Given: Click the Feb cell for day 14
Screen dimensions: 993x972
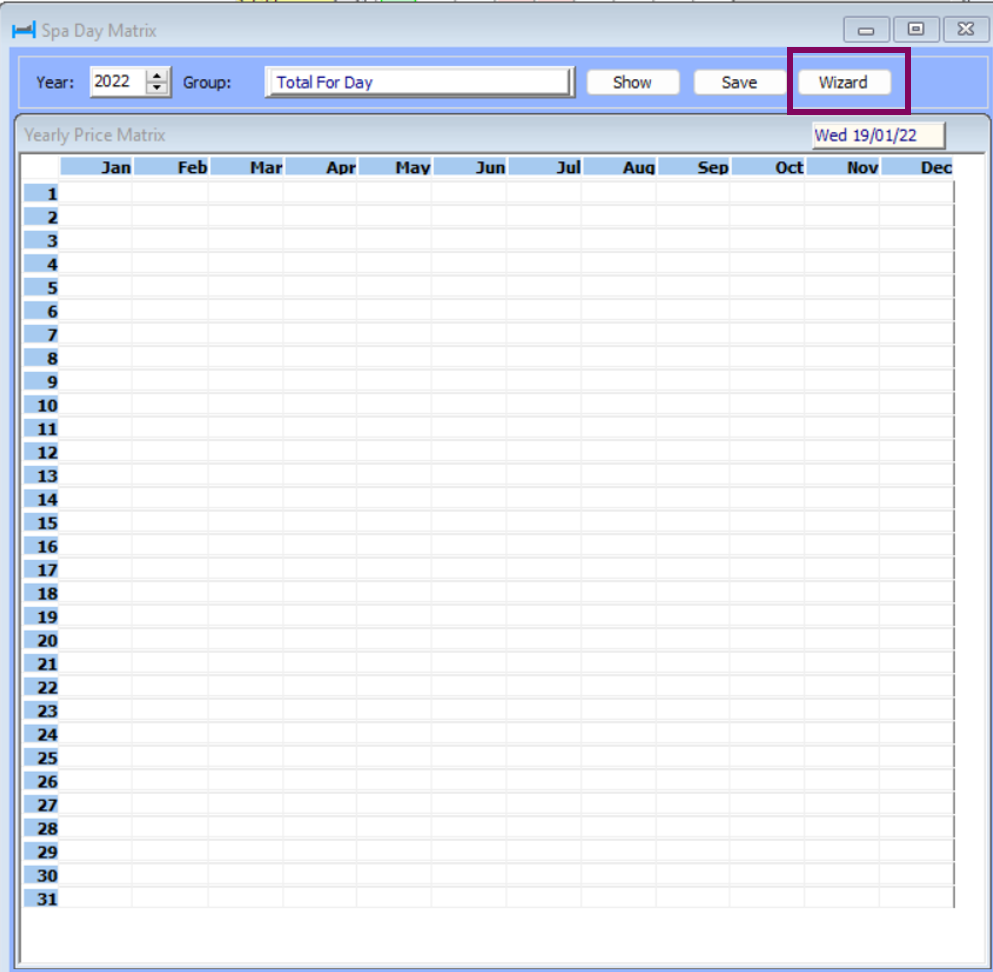Looking at the screenshot, I should click(171, 500).
